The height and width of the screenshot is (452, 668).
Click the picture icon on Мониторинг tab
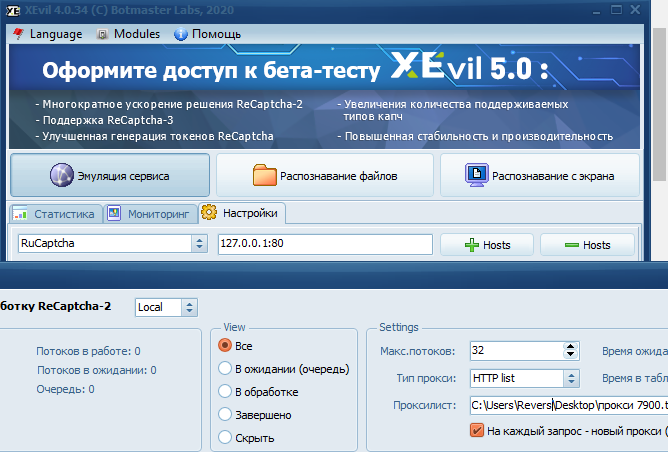point(114,213)
